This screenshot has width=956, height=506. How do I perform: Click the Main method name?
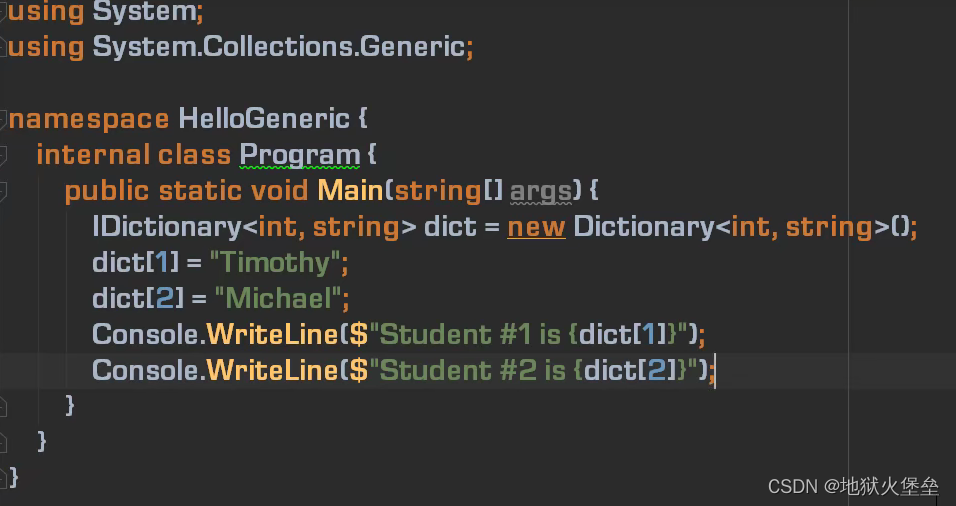coord(351,191)
